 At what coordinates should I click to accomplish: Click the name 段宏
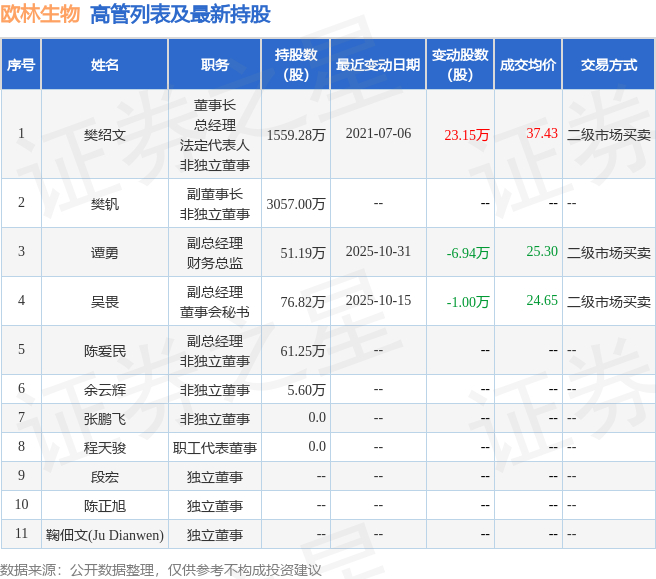pyautogui.click(x=105, y=477)
